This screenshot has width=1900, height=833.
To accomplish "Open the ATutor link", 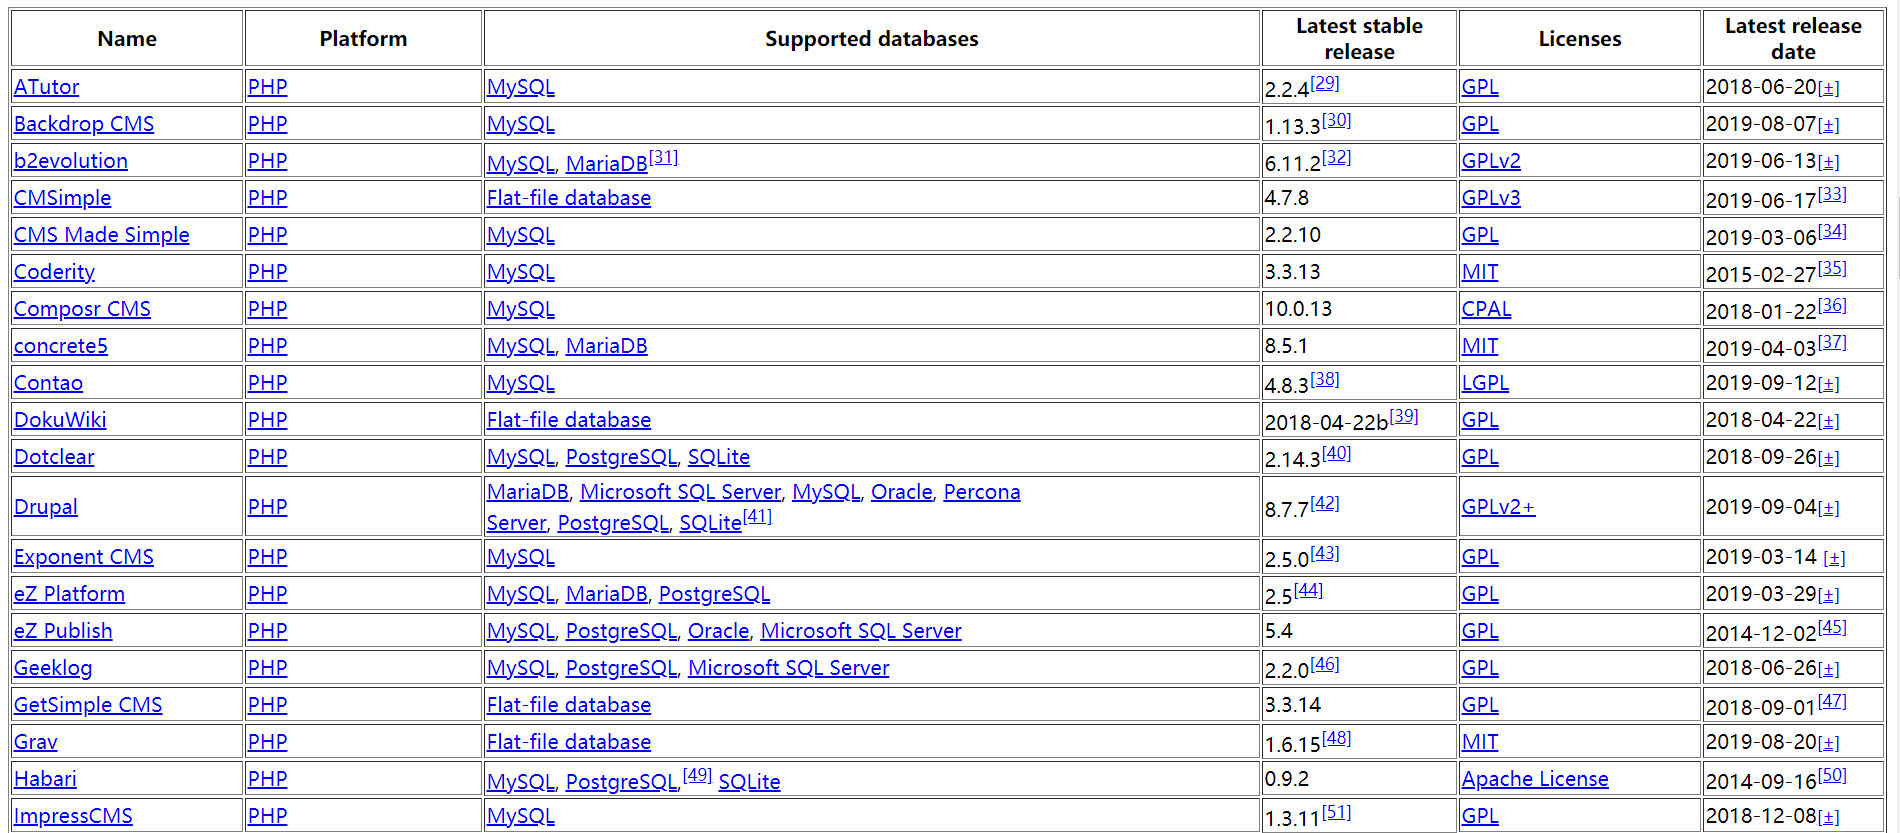I will point(46,87).
